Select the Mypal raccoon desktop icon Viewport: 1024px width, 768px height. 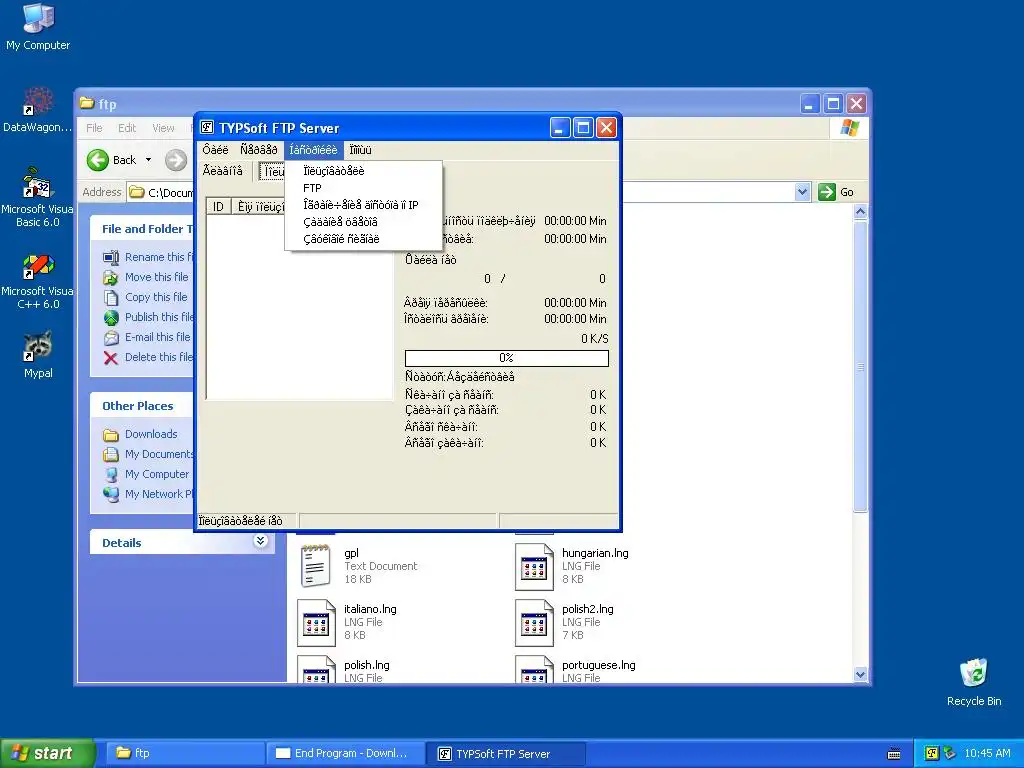click(x=38, y=355)
